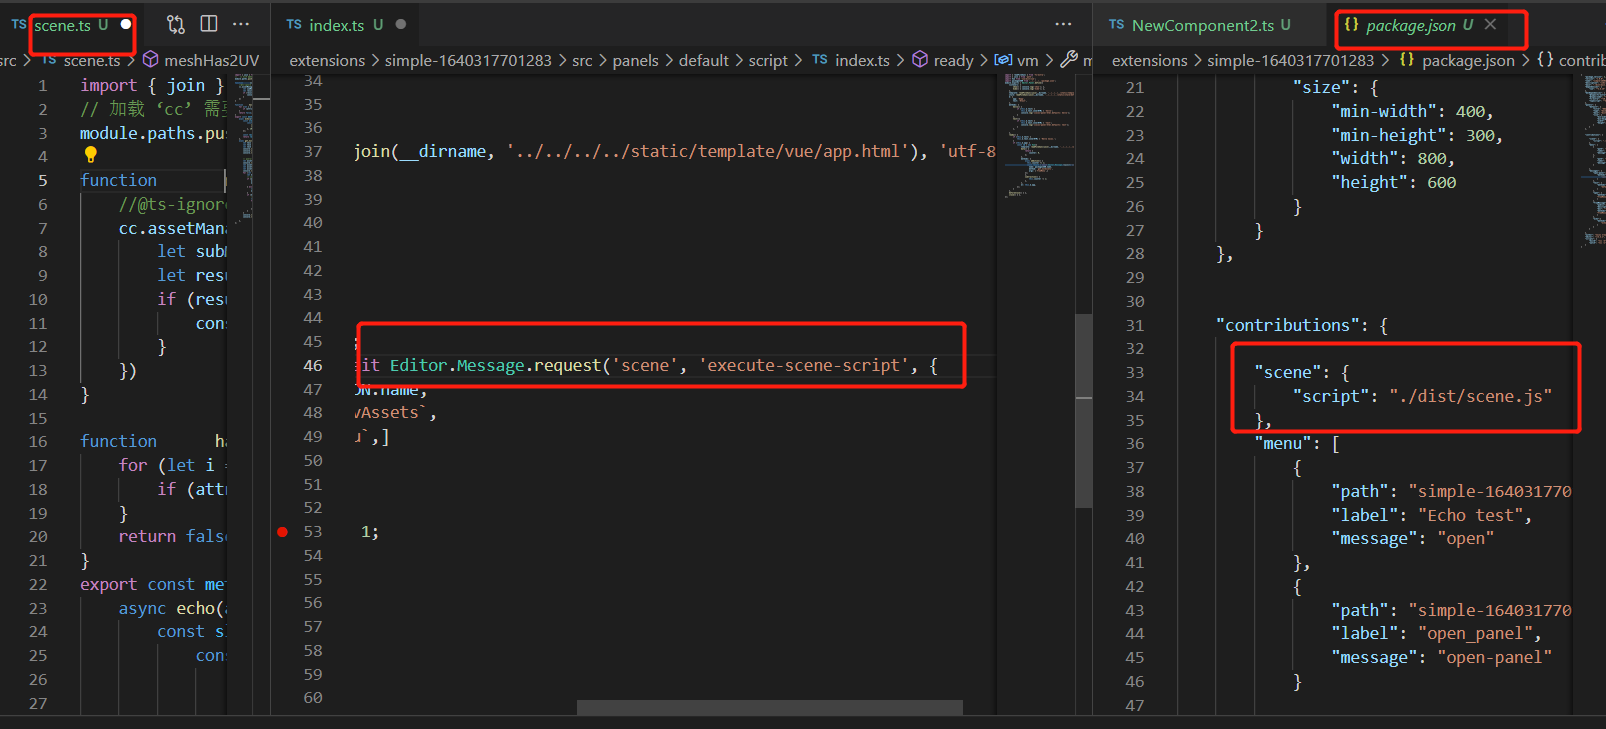
Task: Click unsaved-changes dot on scene.ts tab
Action: coord(126,24)
